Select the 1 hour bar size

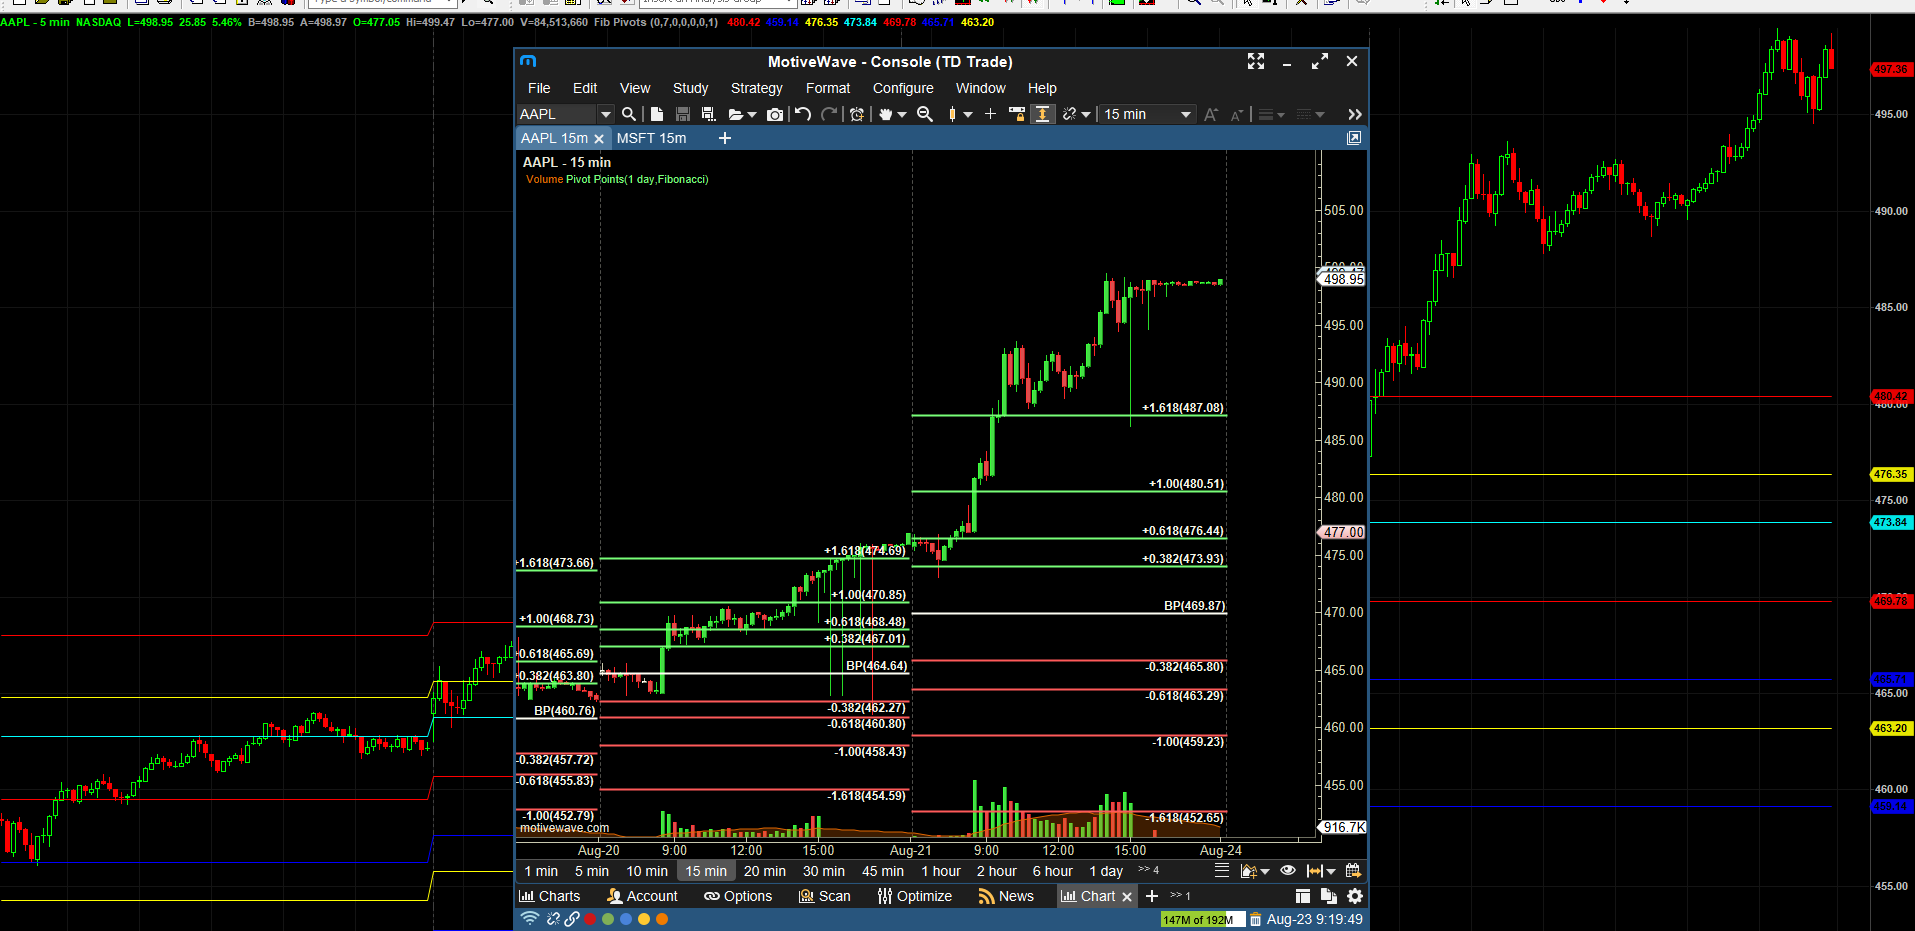pyautogui.click(x=941, y=871)
